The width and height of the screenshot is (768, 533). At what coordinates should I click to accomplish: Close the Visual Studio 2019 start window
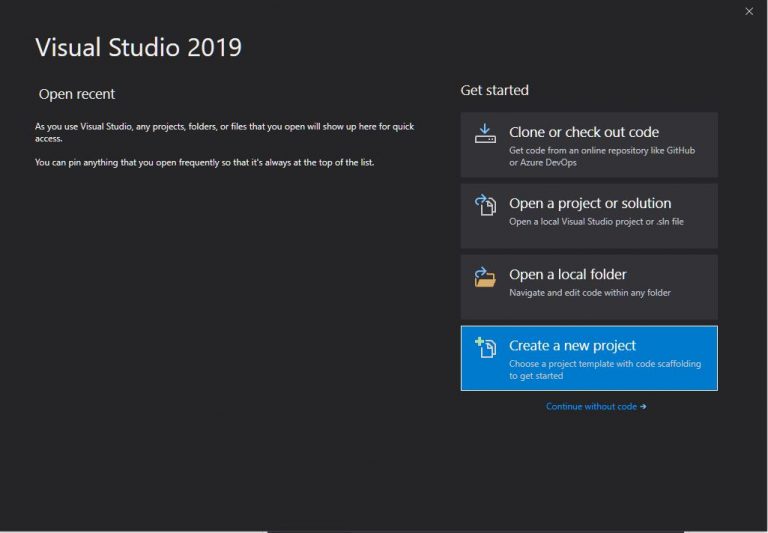749,11
